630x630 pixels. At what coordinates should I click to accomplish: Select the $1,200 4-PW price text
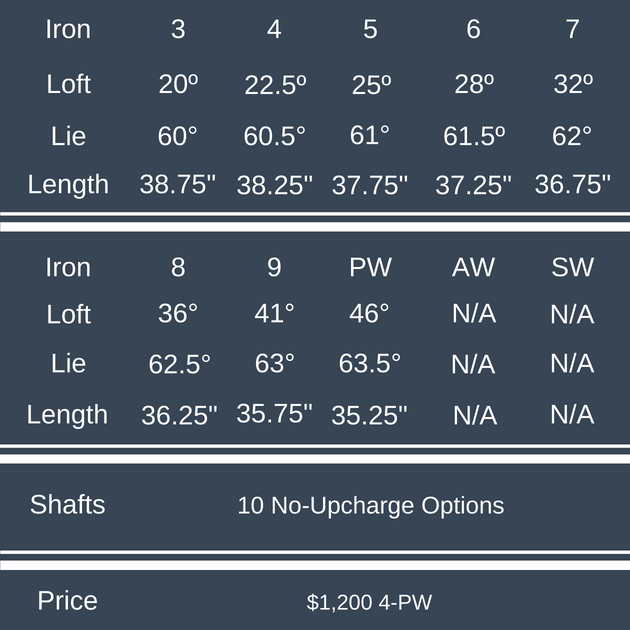click(370, 603)
